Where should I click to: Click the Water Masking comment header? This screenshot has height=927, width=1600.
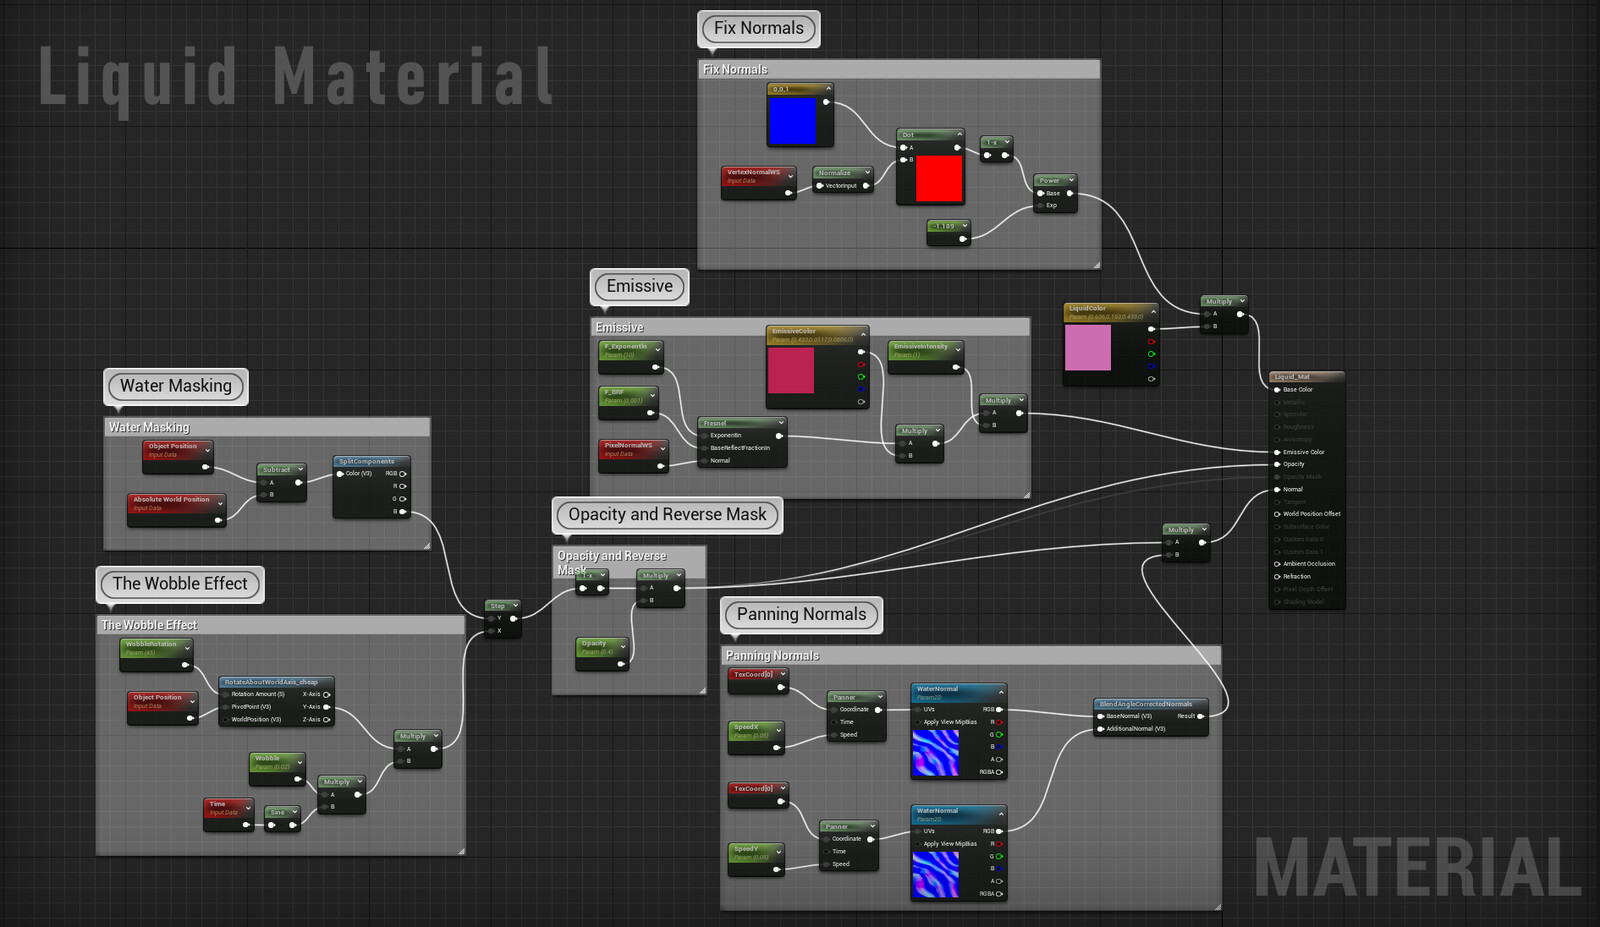coord(150,427)
